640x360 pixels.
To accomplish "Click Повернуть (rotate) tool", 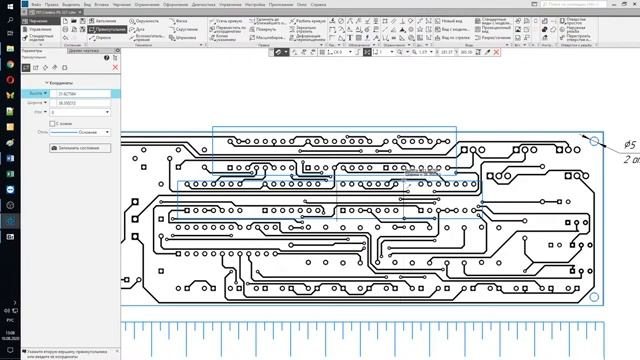I will click(x=263, y=29).
